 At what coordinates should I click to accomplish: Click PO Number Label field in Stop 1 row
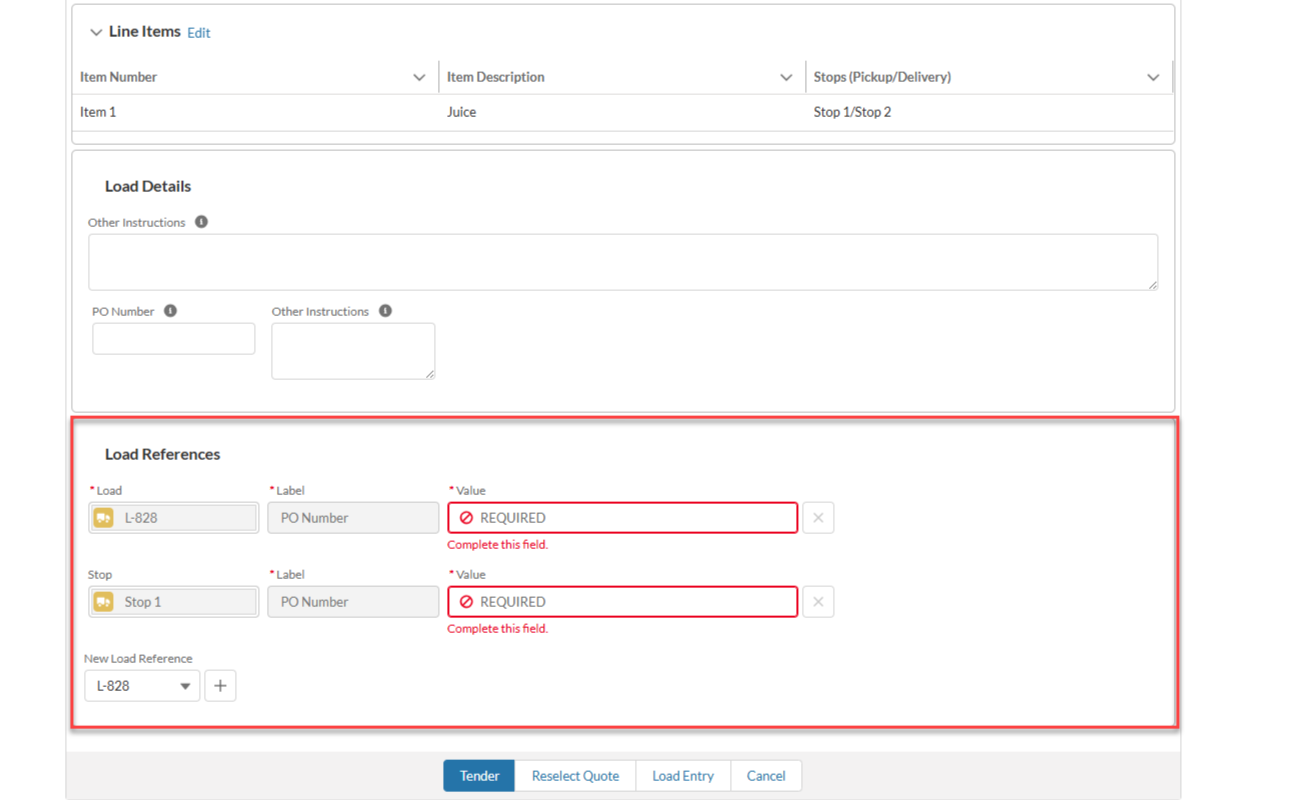coord(353,602)
